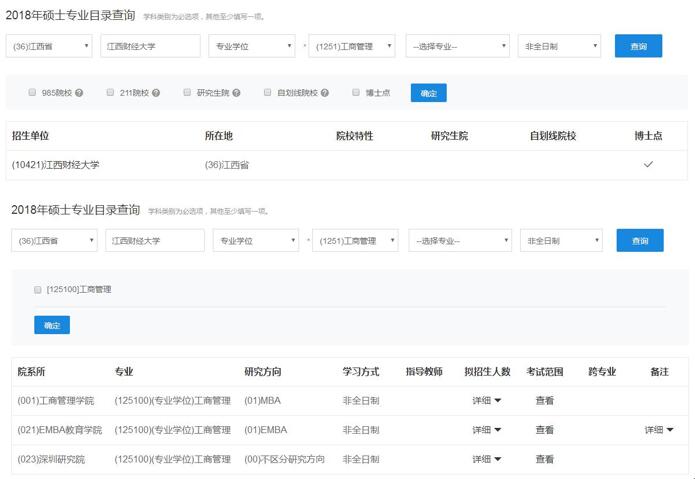Click help icon next to 自划线院校
Viewport: 695px width, 480px height.
325,93
